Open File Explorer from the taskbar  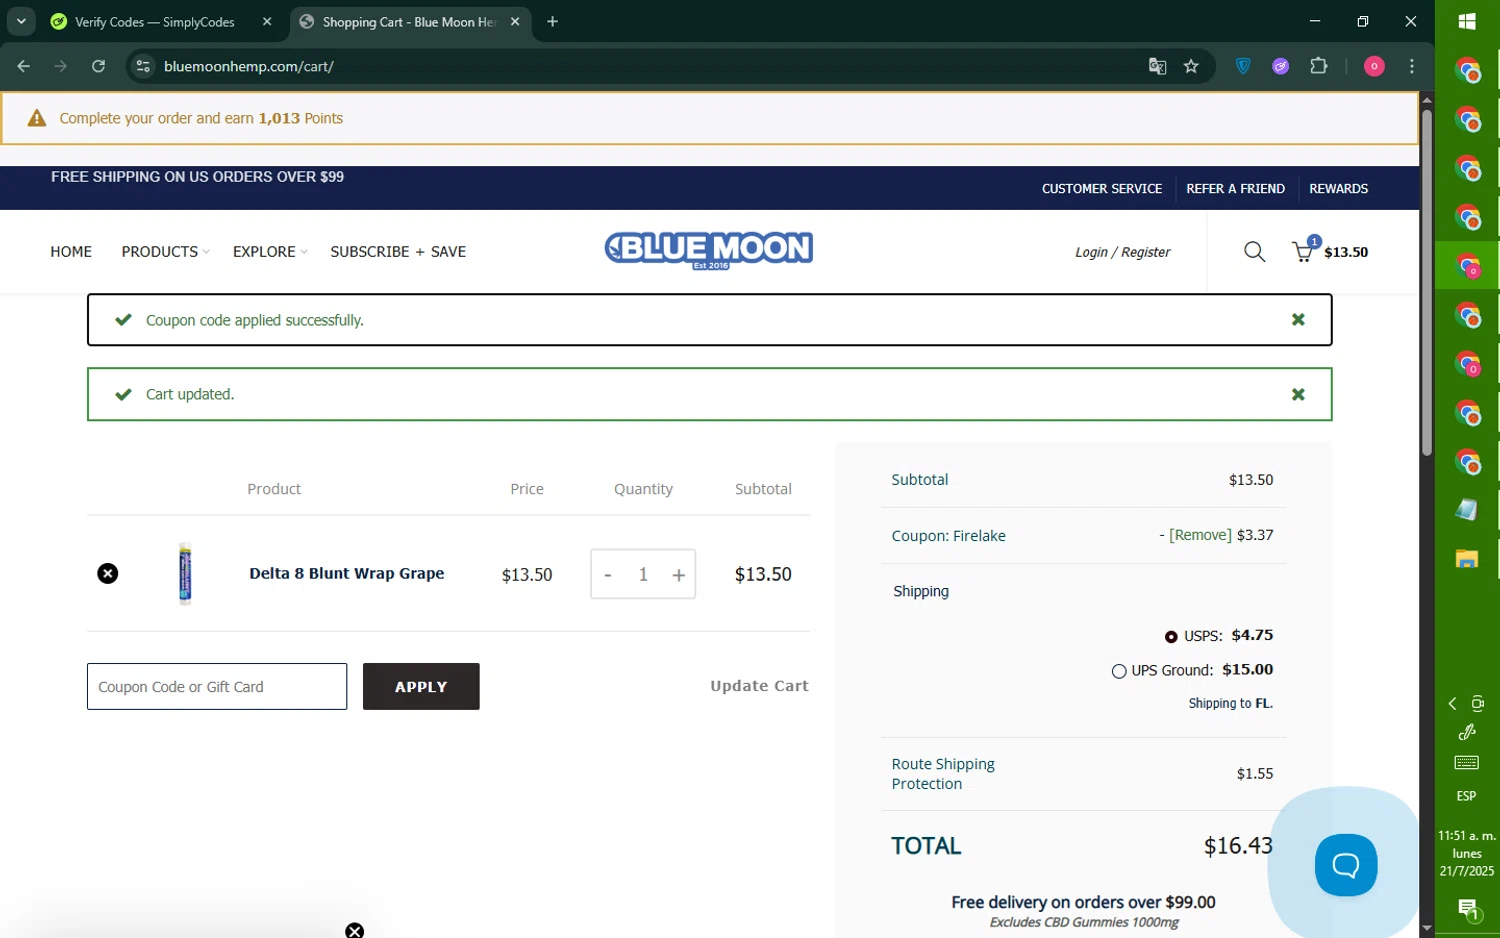[1467, 559]
